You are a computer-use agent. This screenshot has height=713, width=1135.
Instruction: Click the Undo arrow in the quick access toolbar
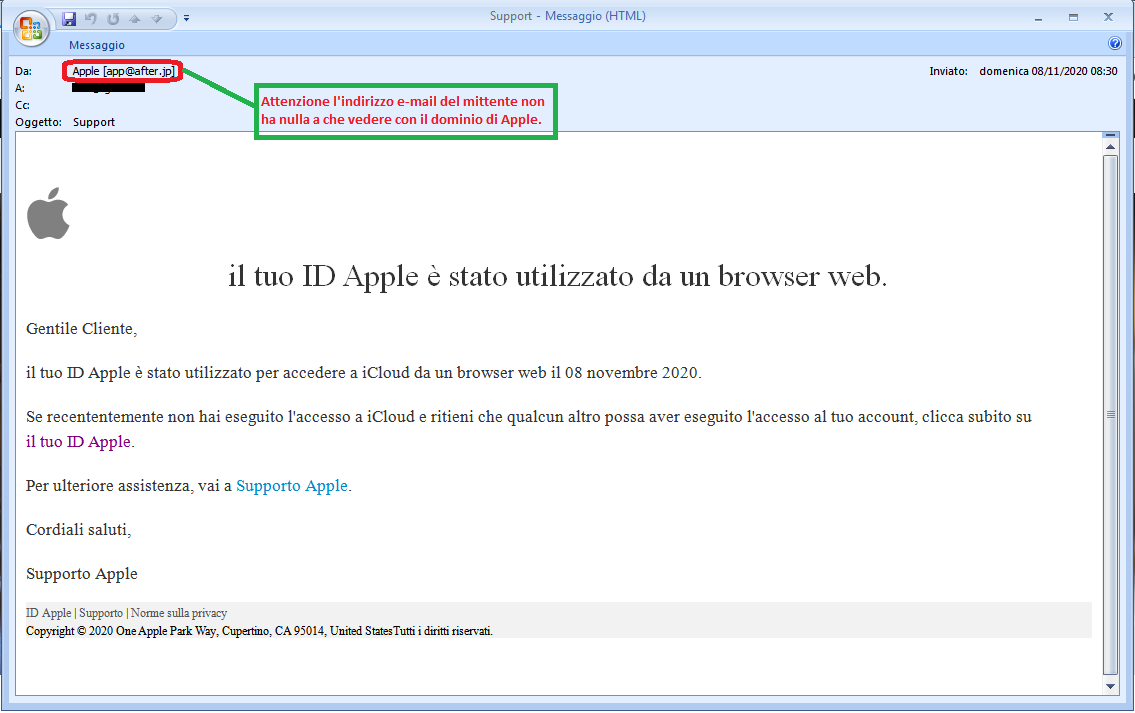pos(91,19)
